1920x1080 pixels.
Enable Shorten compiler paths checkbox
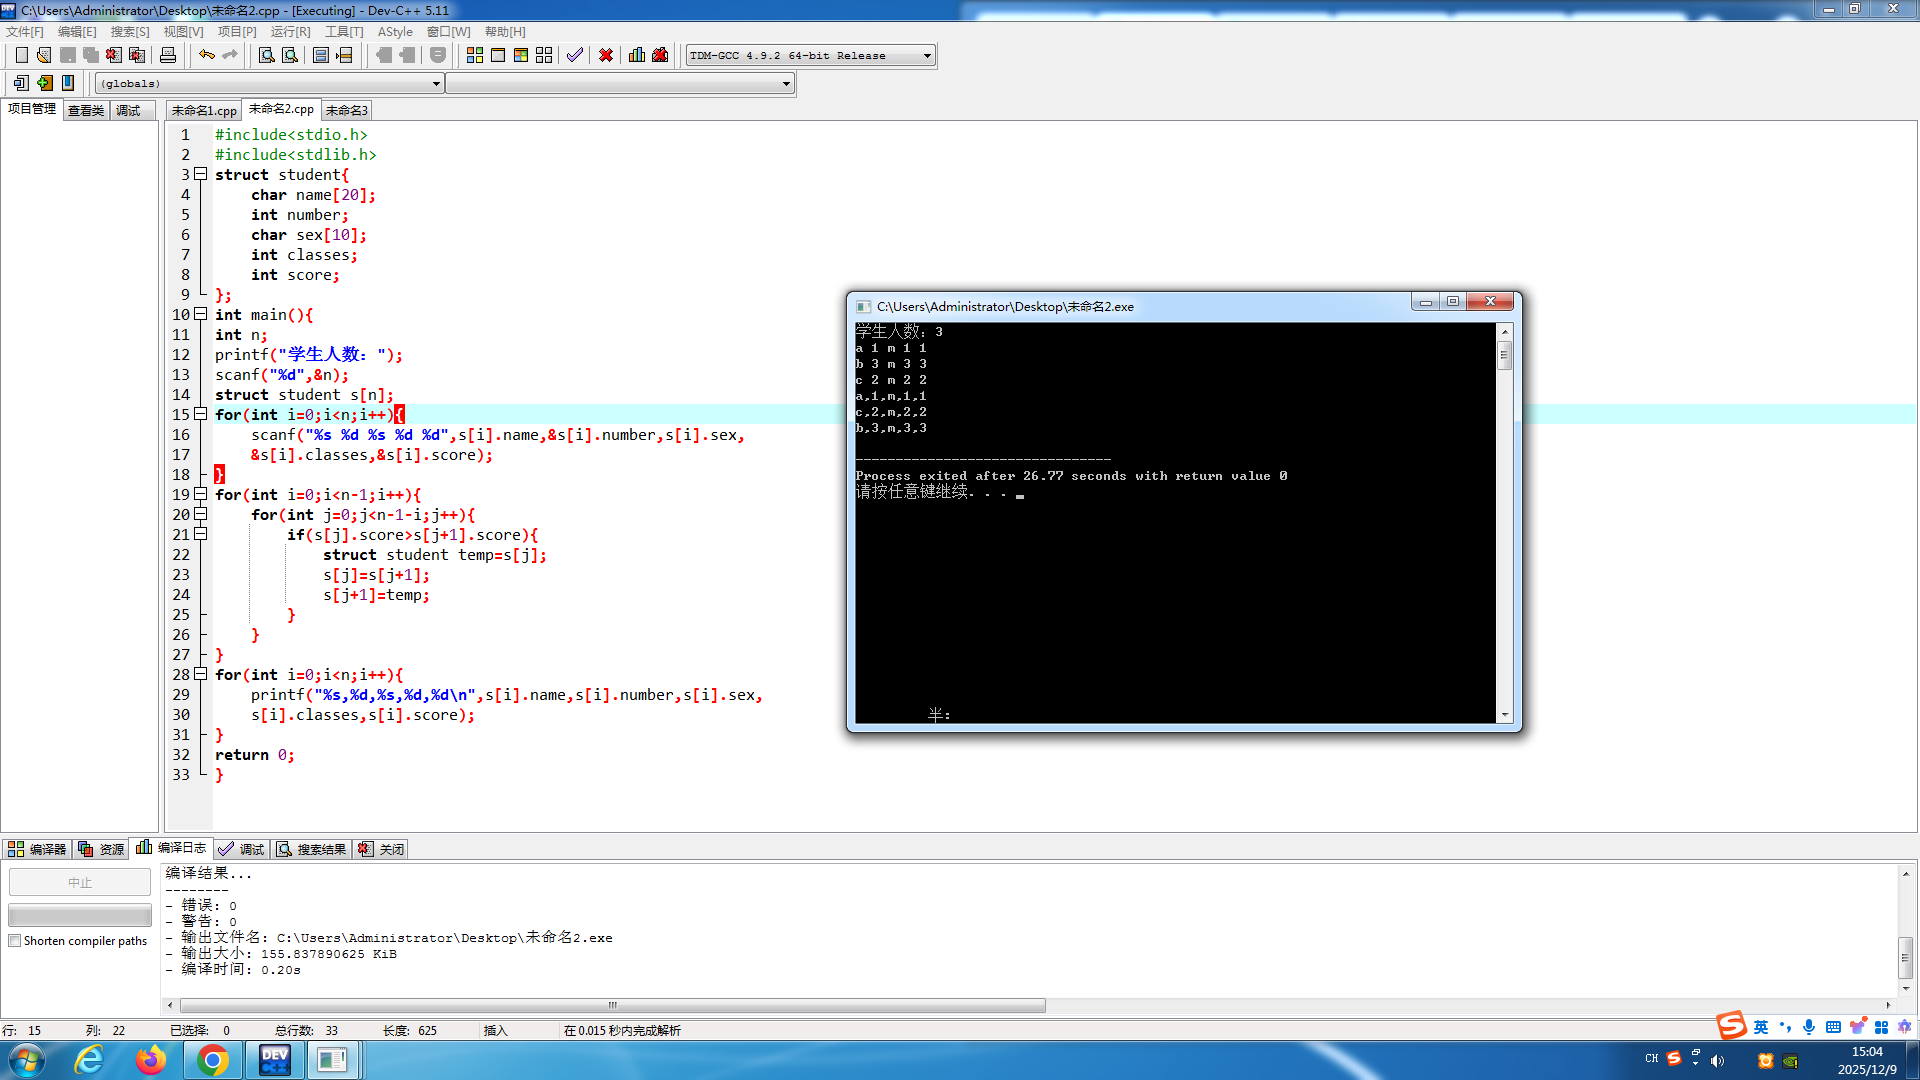[15, 941]
